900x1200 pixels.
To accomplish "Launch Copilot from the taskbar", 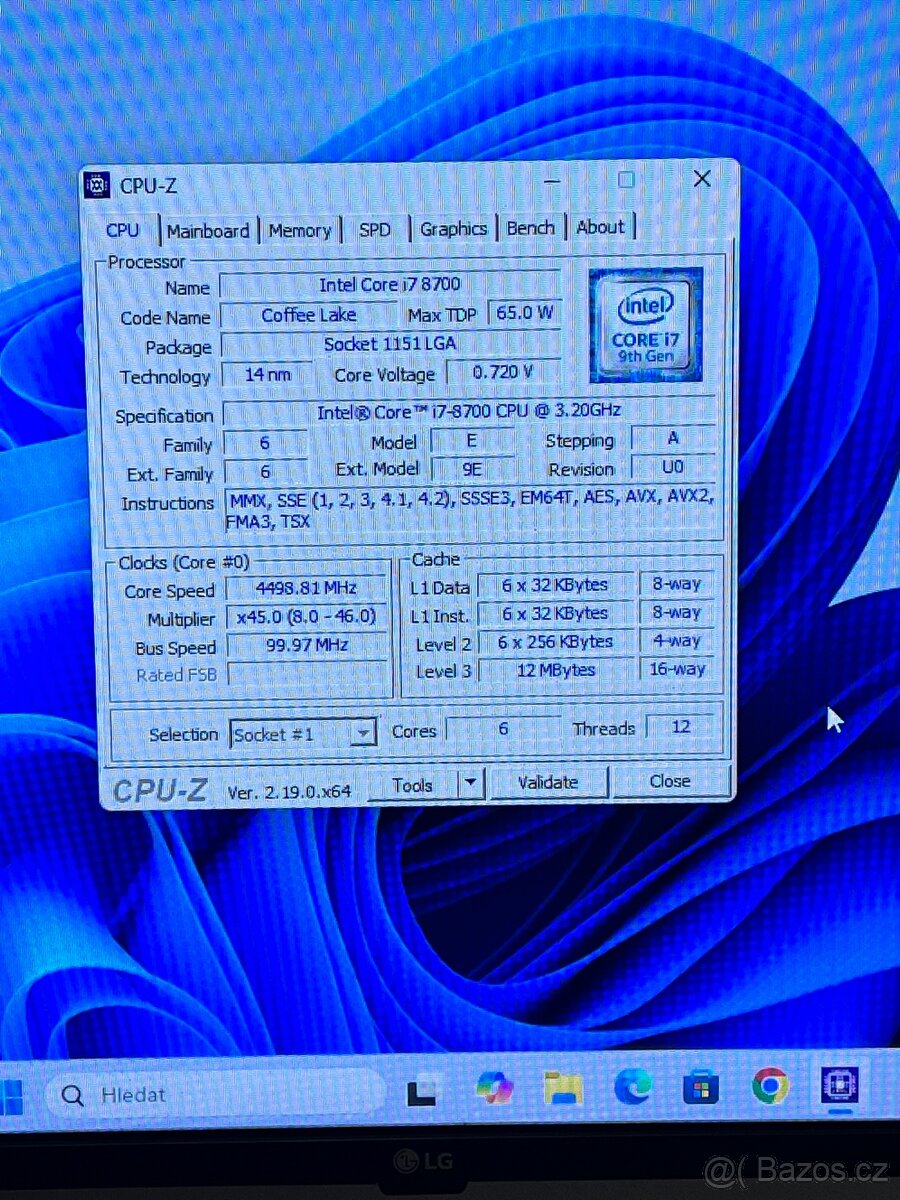I will pyautogui.click(x=494, y=1088).
